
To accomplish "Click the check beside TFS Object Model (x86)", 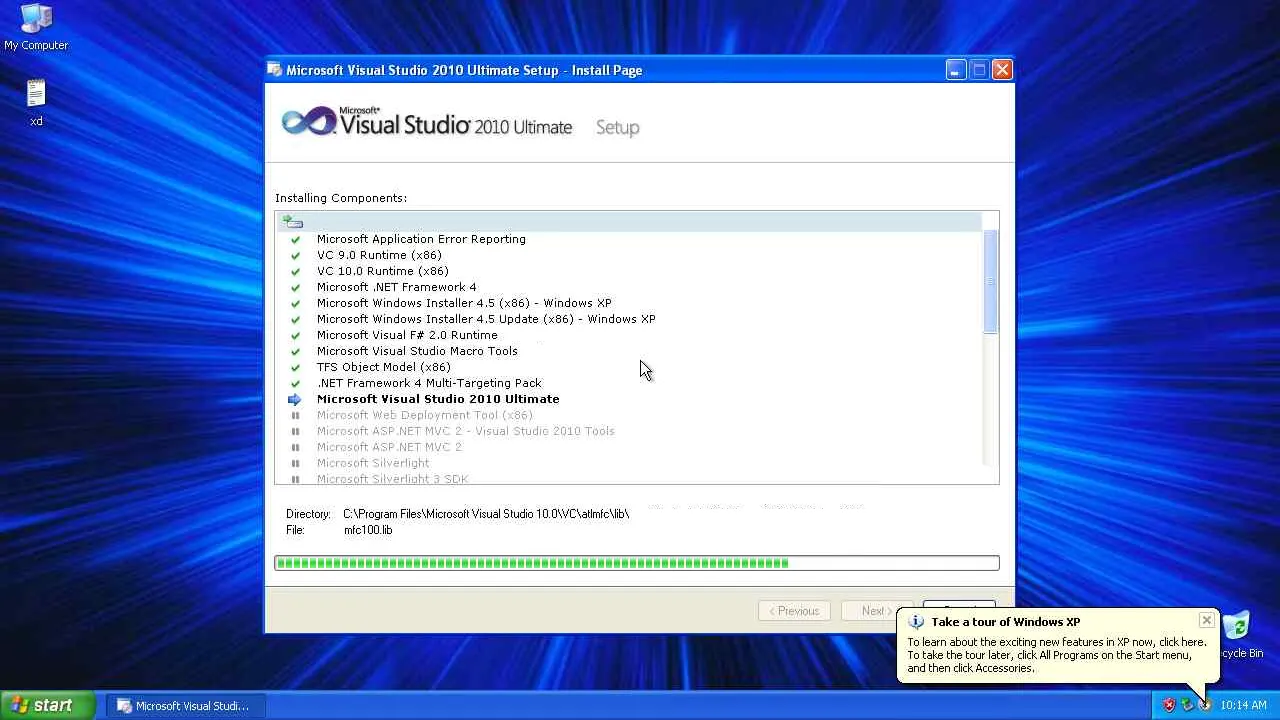I will (295, 368).
